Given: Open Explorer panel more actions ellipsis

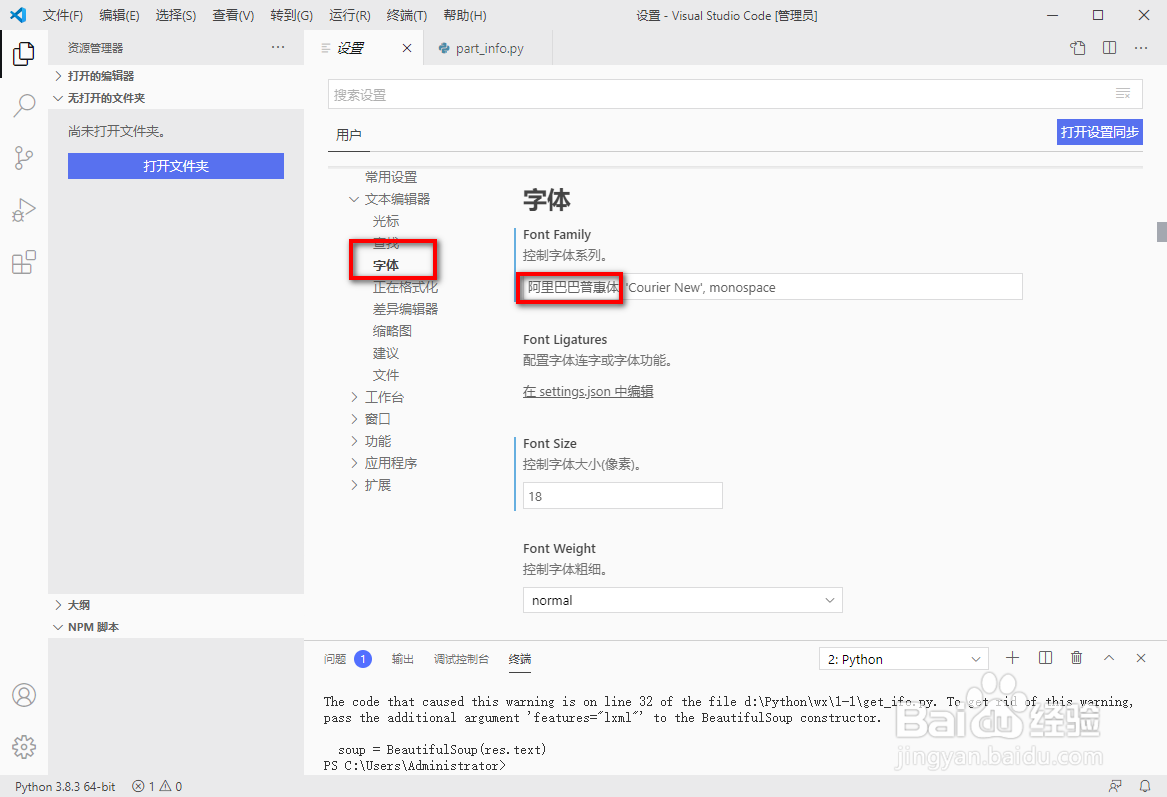Looking at the screenshot, I should [x=278, y=48].
